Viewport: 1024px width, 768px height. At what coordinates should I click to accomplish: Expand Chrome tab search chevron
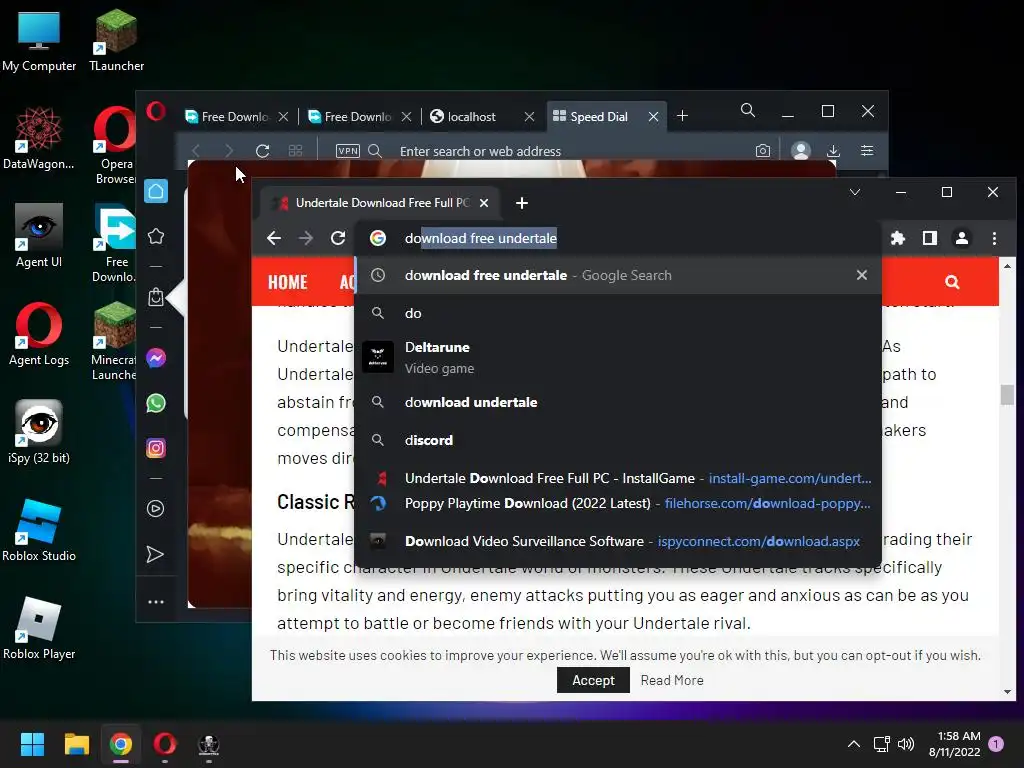[855, 192]
